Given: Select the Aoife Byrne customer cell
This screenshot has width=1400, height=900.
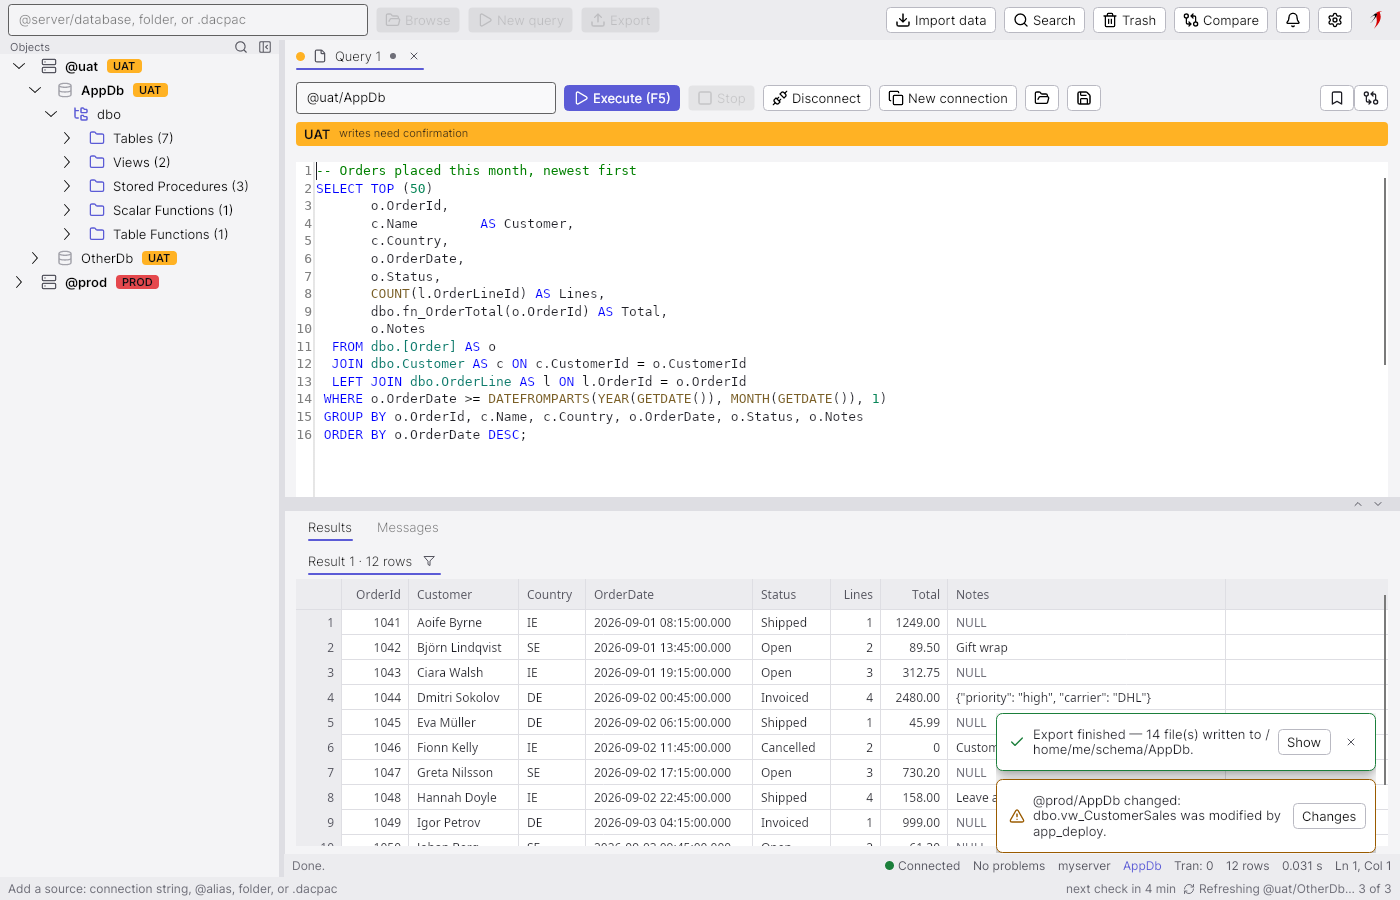Looking at the screenshot, I should pyautogui.click(x=464, y=622).
